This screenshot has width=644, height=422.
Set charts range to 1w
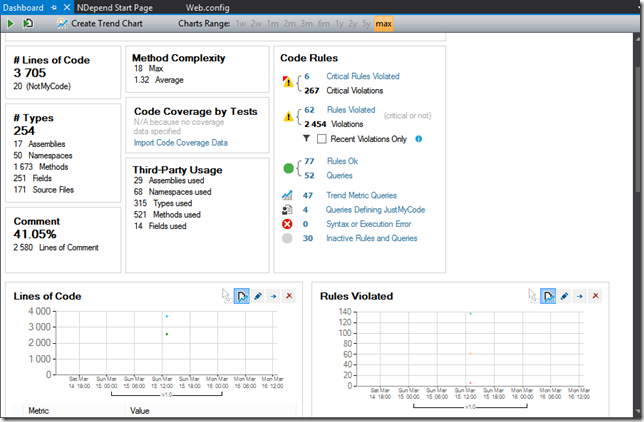pos(241,24)
